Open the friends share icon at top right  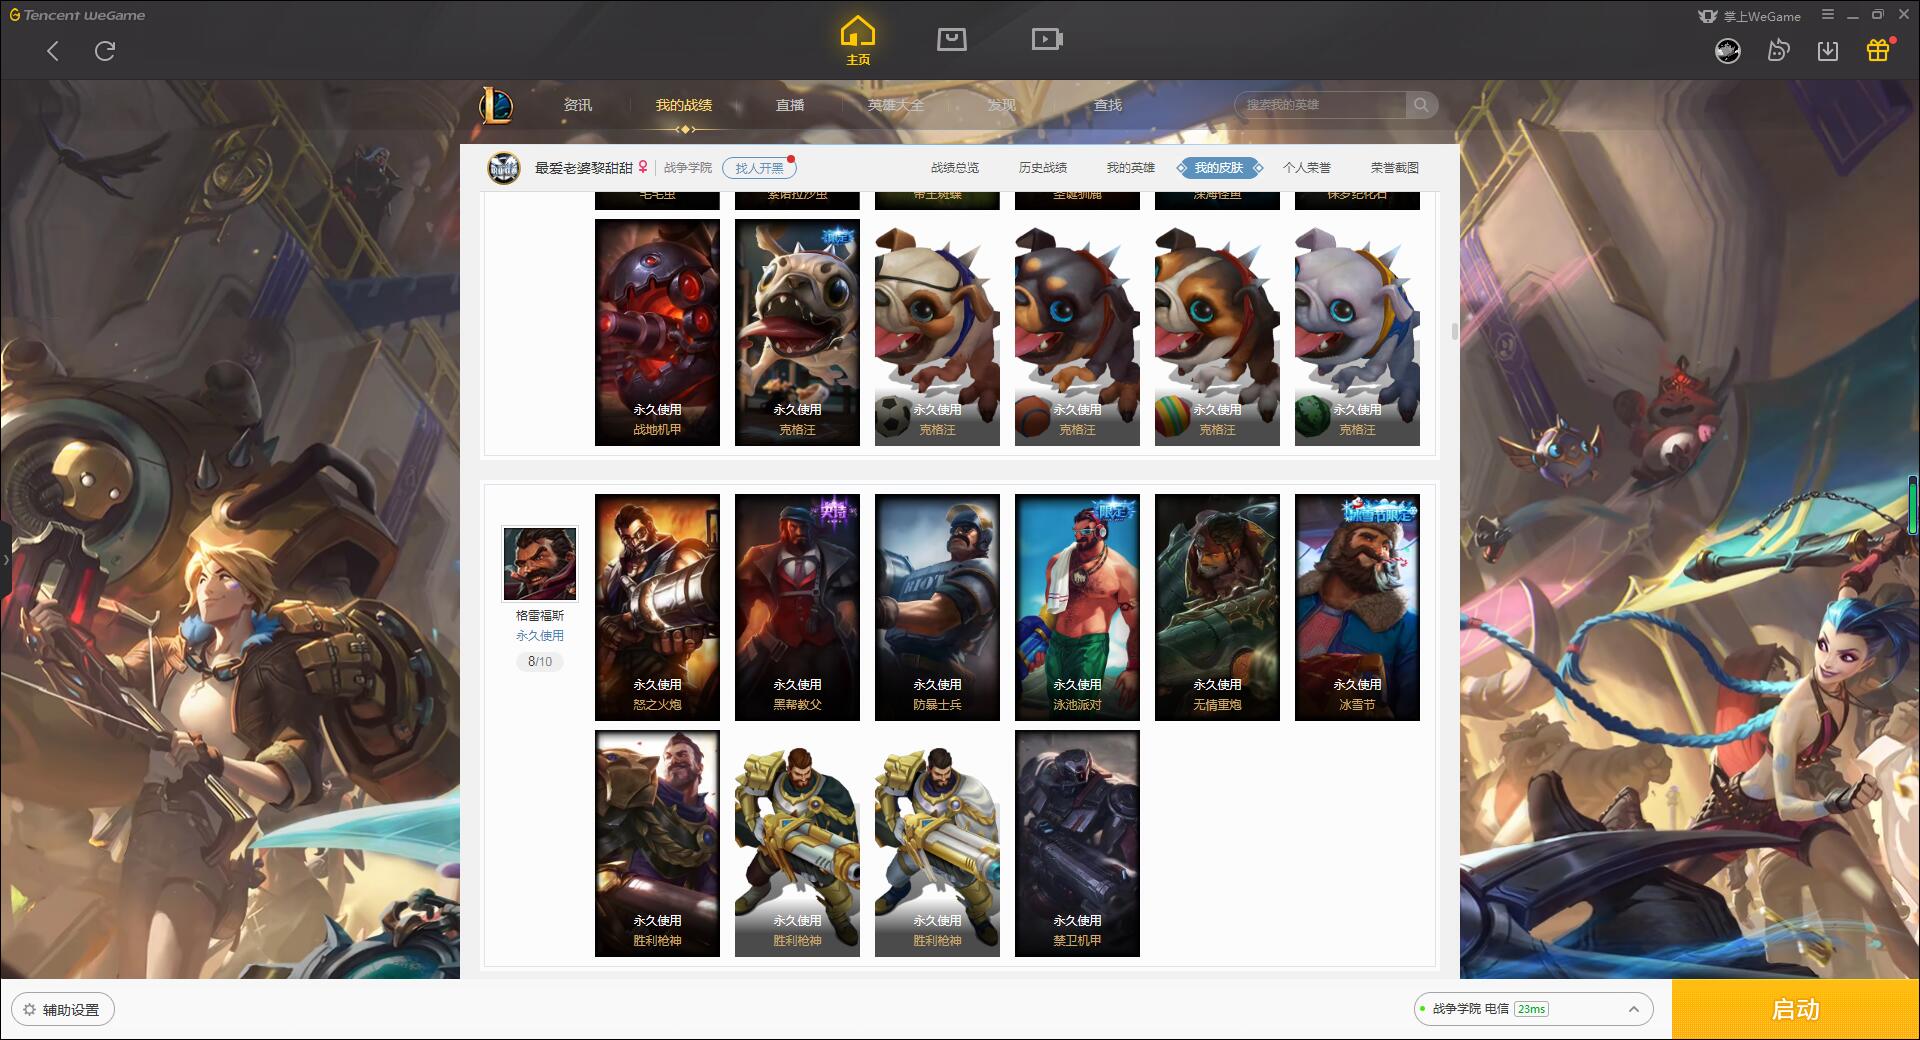[x=1778, y=50]
